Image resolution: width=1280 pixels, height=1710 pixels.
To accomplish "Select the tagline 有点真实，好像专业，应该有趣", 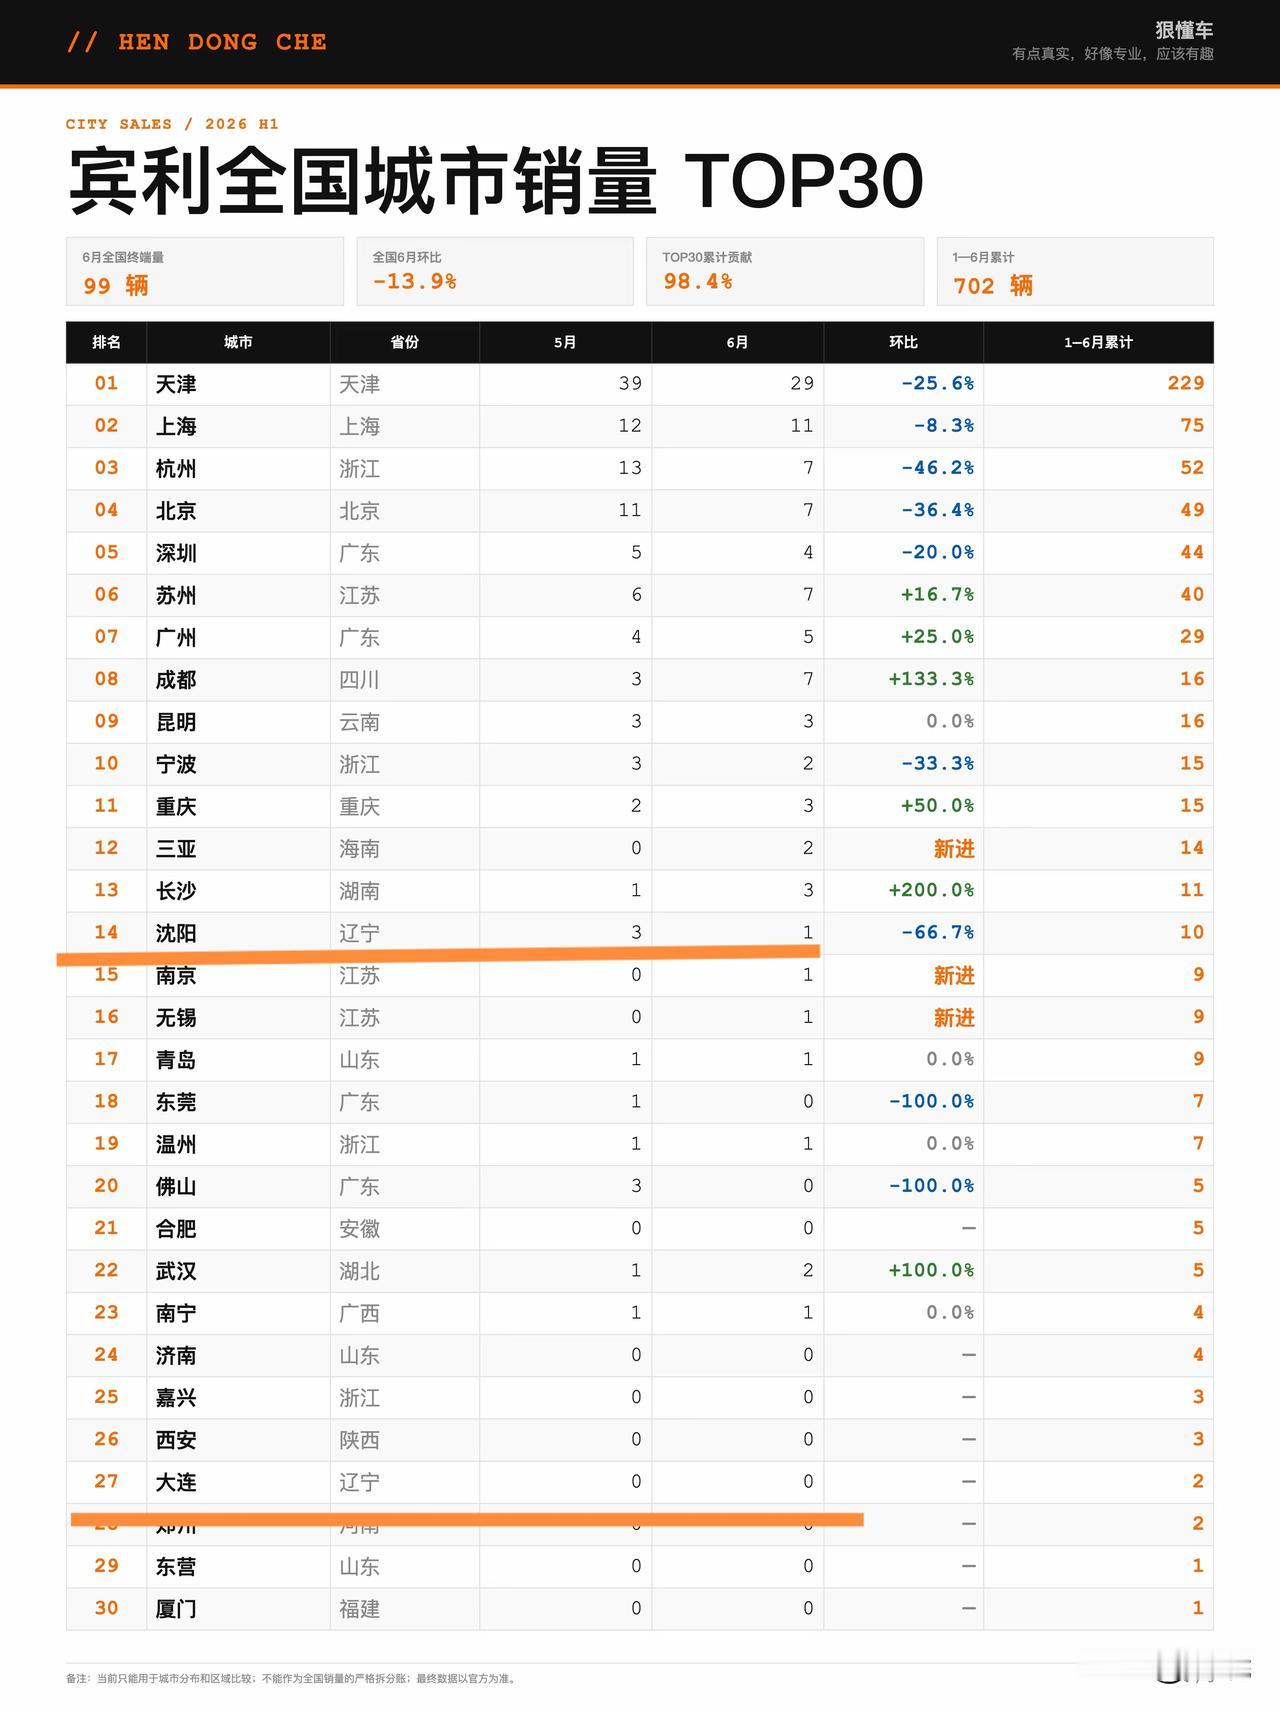I will [x=1112, y=54].
